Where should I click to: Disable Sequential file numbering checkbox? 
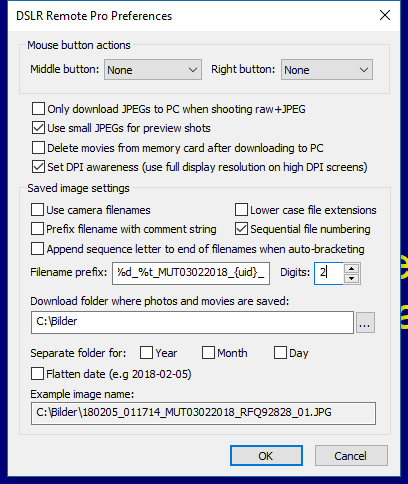click(241, 229)
